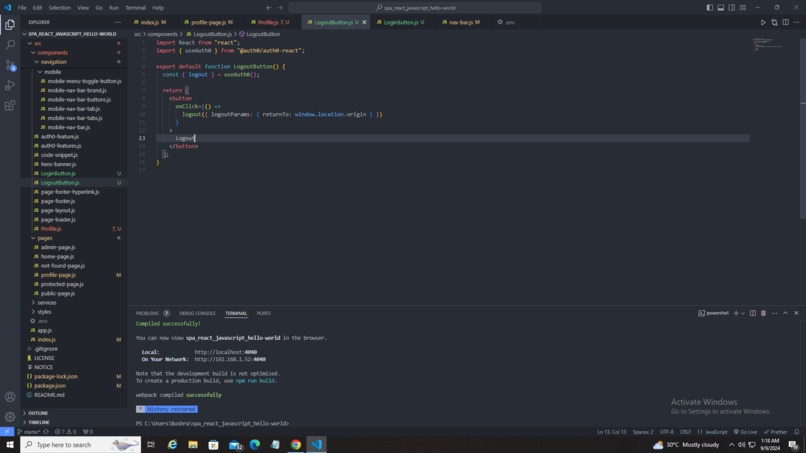This screenshot has width=806, height=453.
Task: Click the command center search box
Action: pos(415,8)
